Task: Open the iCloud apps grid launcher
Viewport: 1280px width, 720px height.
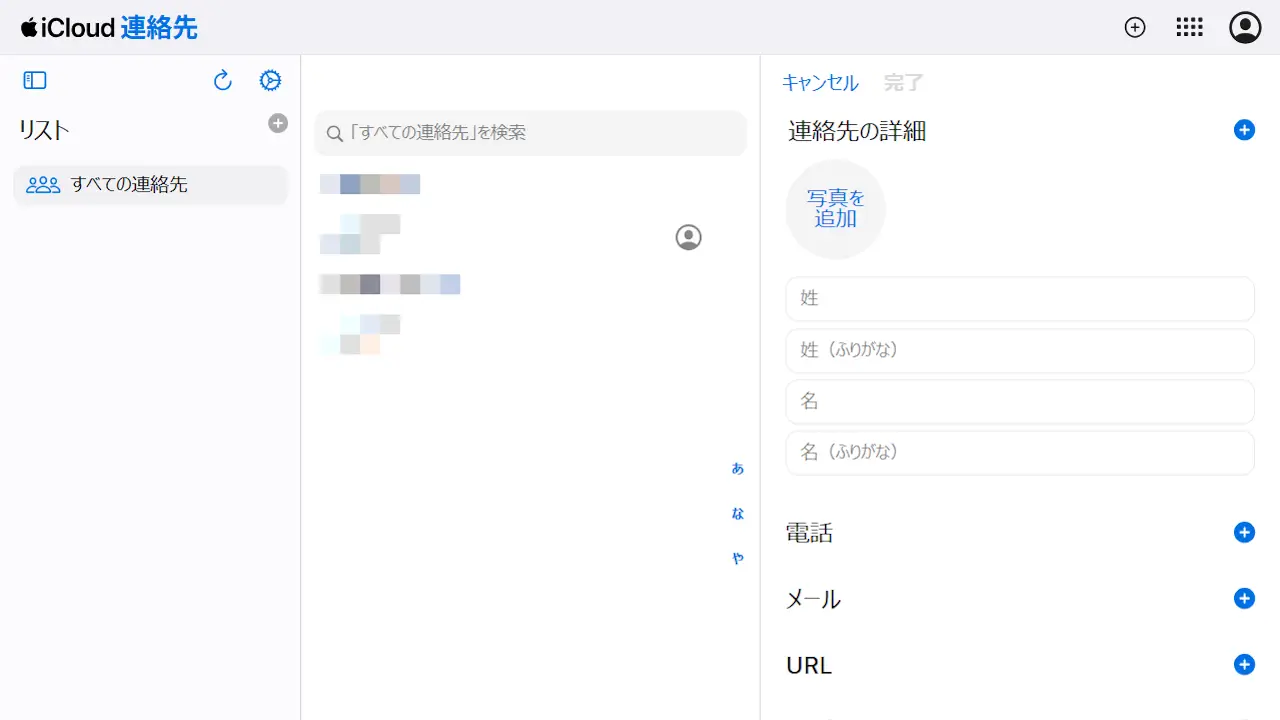Action: pyautogui.click(x=1189, y=28)
